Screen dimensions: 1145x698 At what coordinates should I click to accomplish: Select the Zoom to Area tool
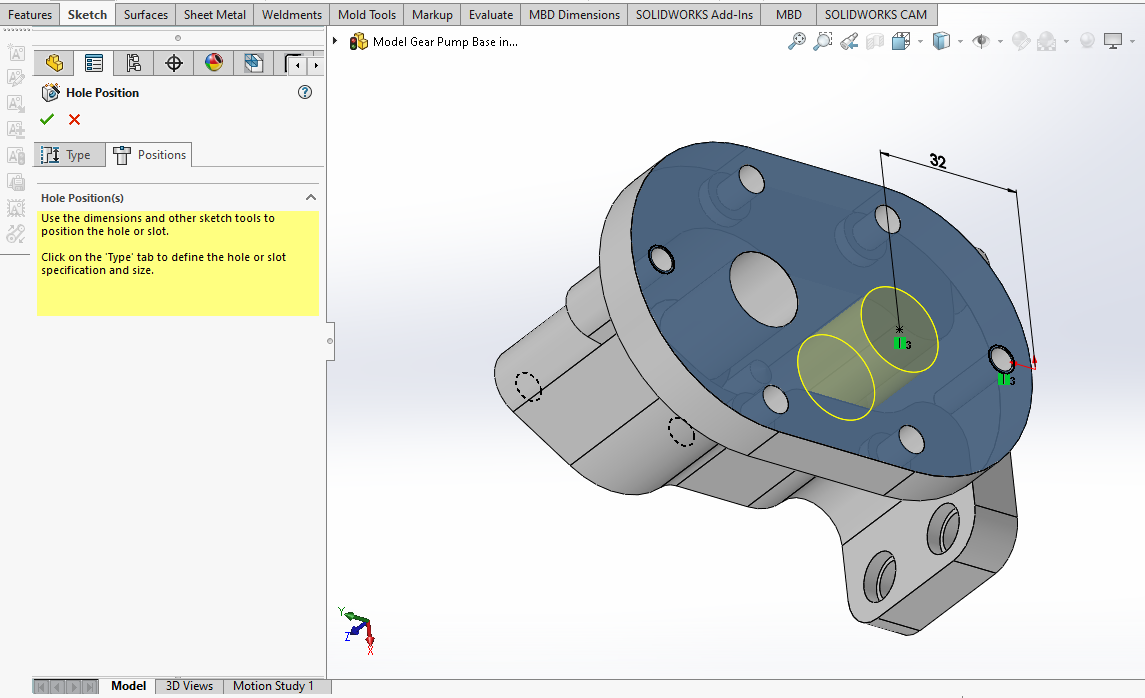click(823, 41)
